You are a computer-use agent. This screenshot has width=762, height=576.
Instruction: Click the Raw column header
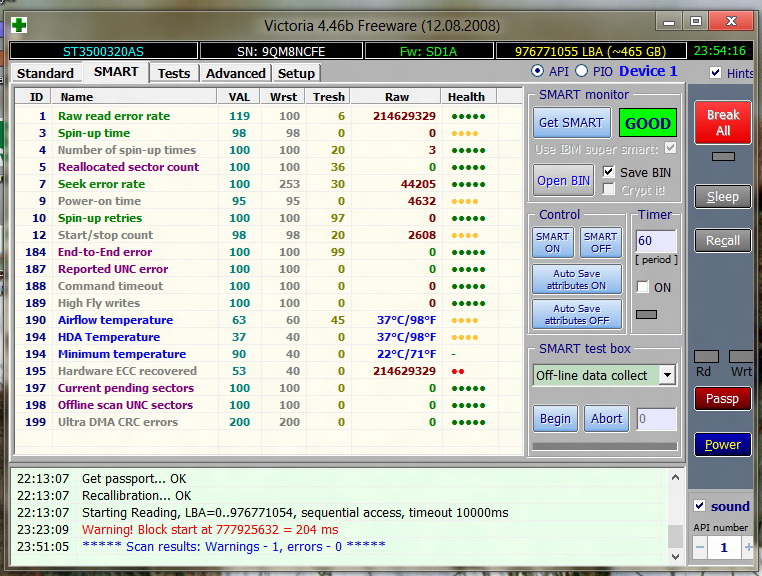coord(397,97)
